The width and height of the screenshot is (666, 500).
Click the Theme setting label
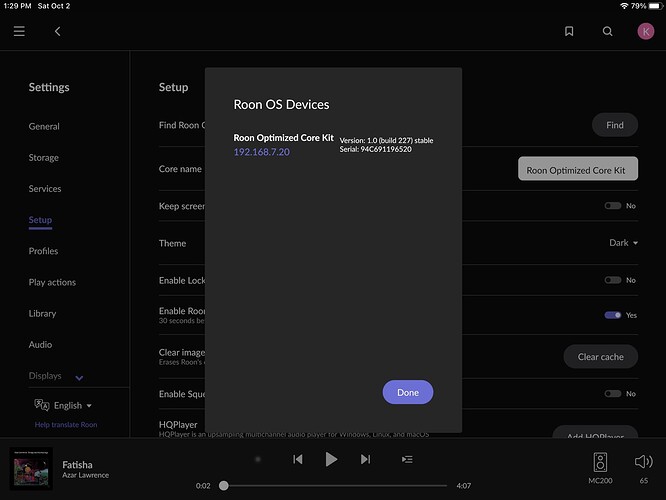click(172, 243)
